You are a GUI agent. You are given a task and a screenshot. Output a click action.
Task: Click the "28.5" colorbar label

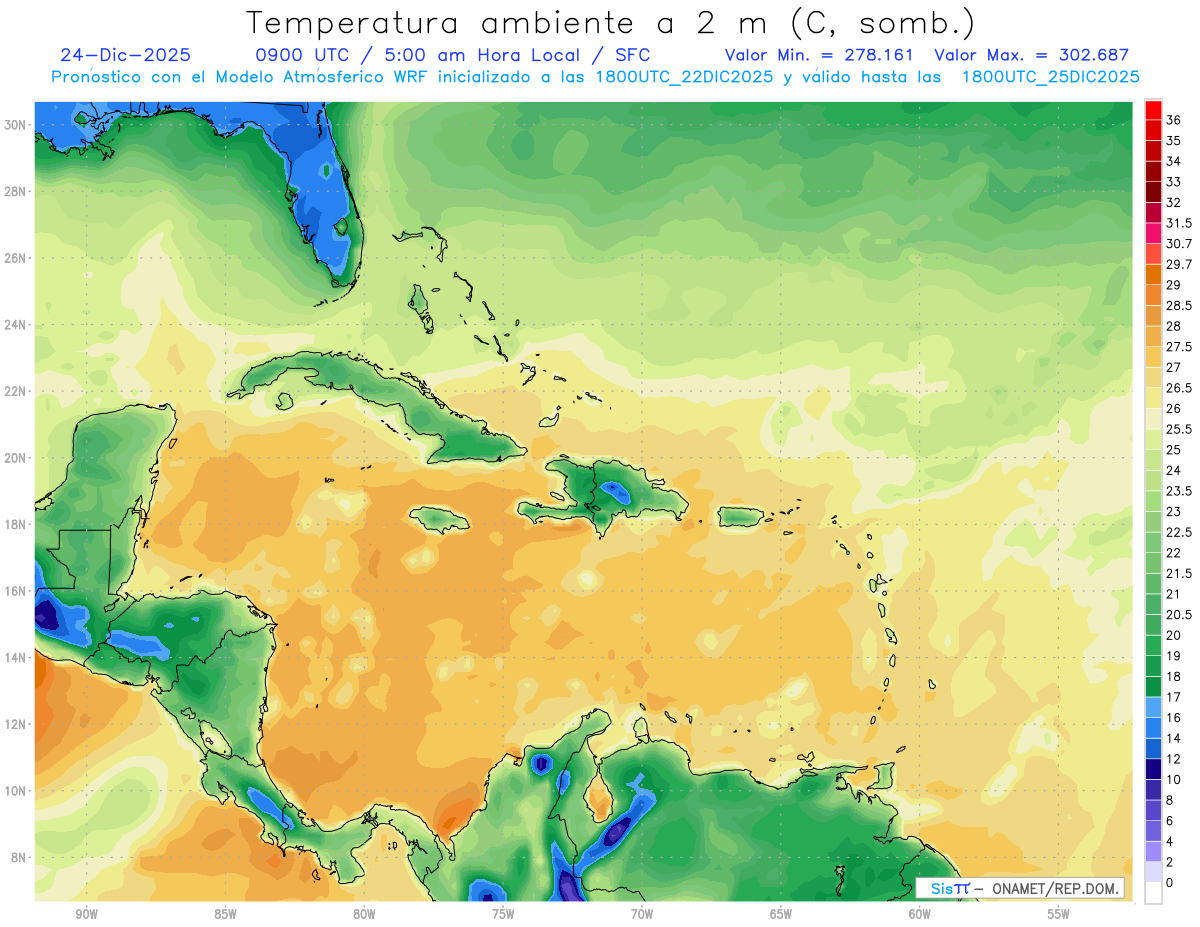[1179, 306]
